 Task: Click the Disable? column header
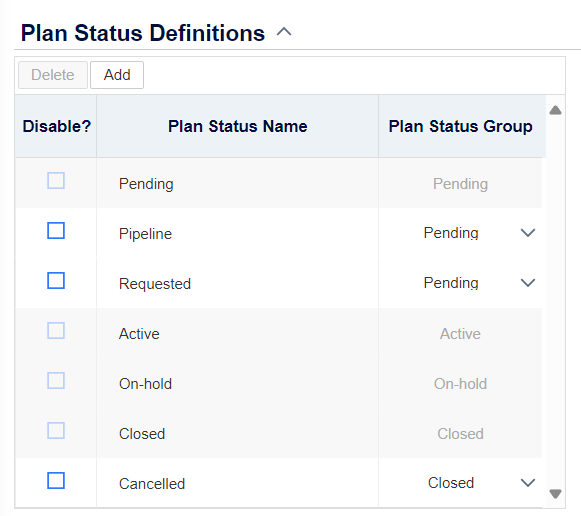(x=56, y=126)
